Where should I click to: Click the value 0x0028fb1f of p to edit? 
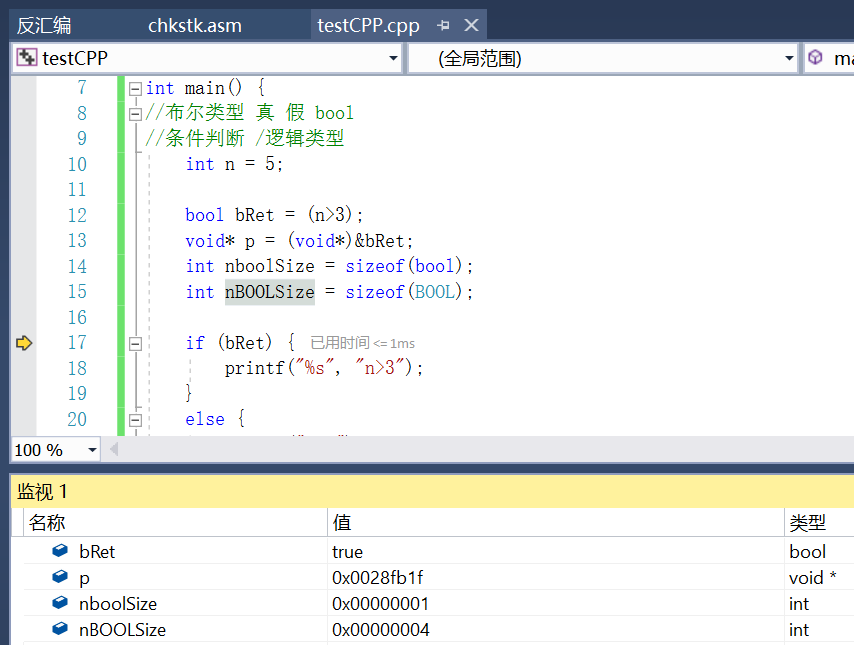click(378, 578)
